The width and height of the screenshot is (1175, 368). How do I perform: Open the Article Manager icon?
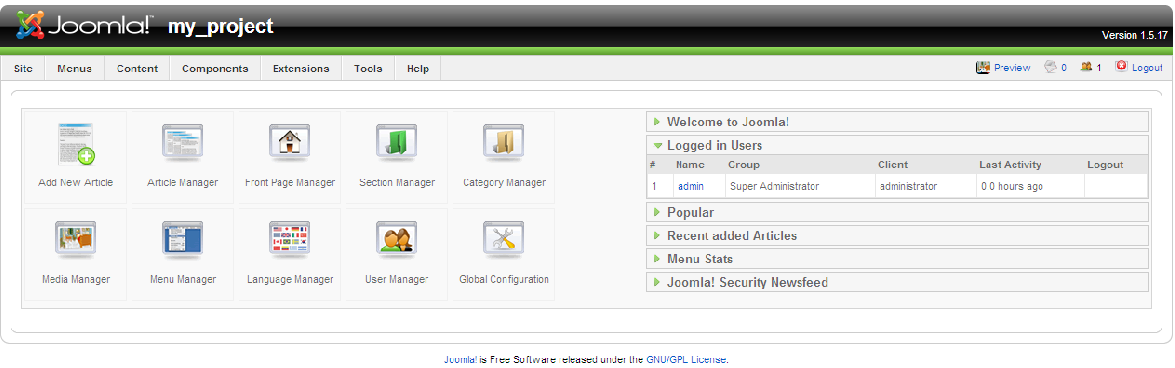tap(183, 142)
